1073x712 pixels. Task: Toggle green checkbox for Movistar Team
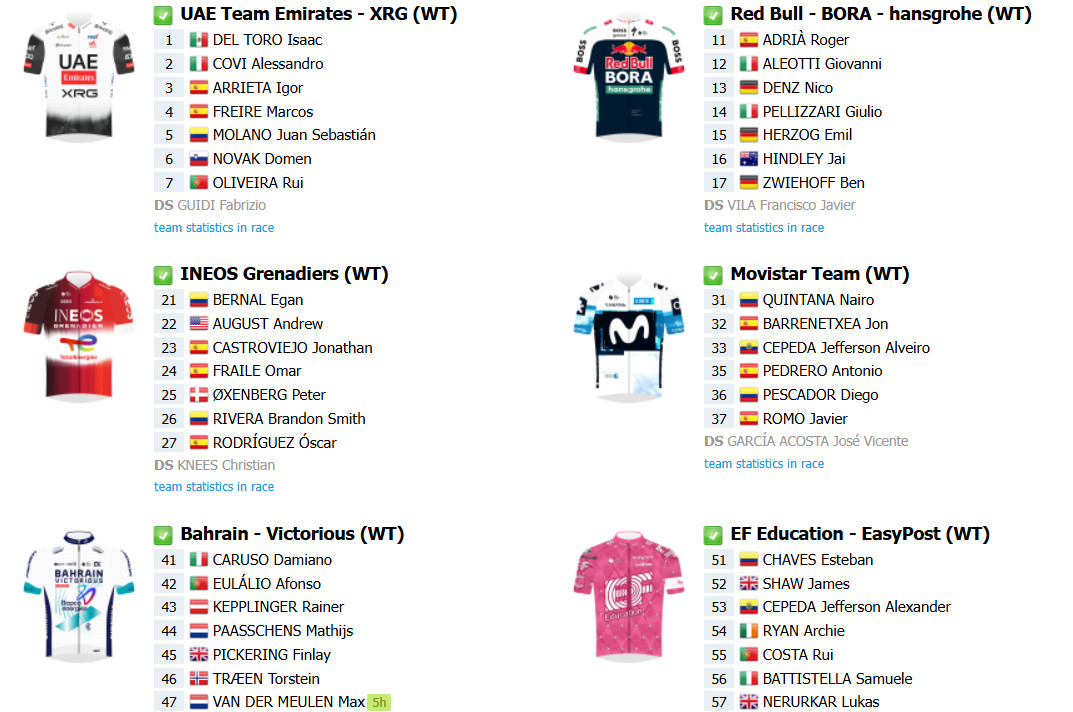pos(713,275)
